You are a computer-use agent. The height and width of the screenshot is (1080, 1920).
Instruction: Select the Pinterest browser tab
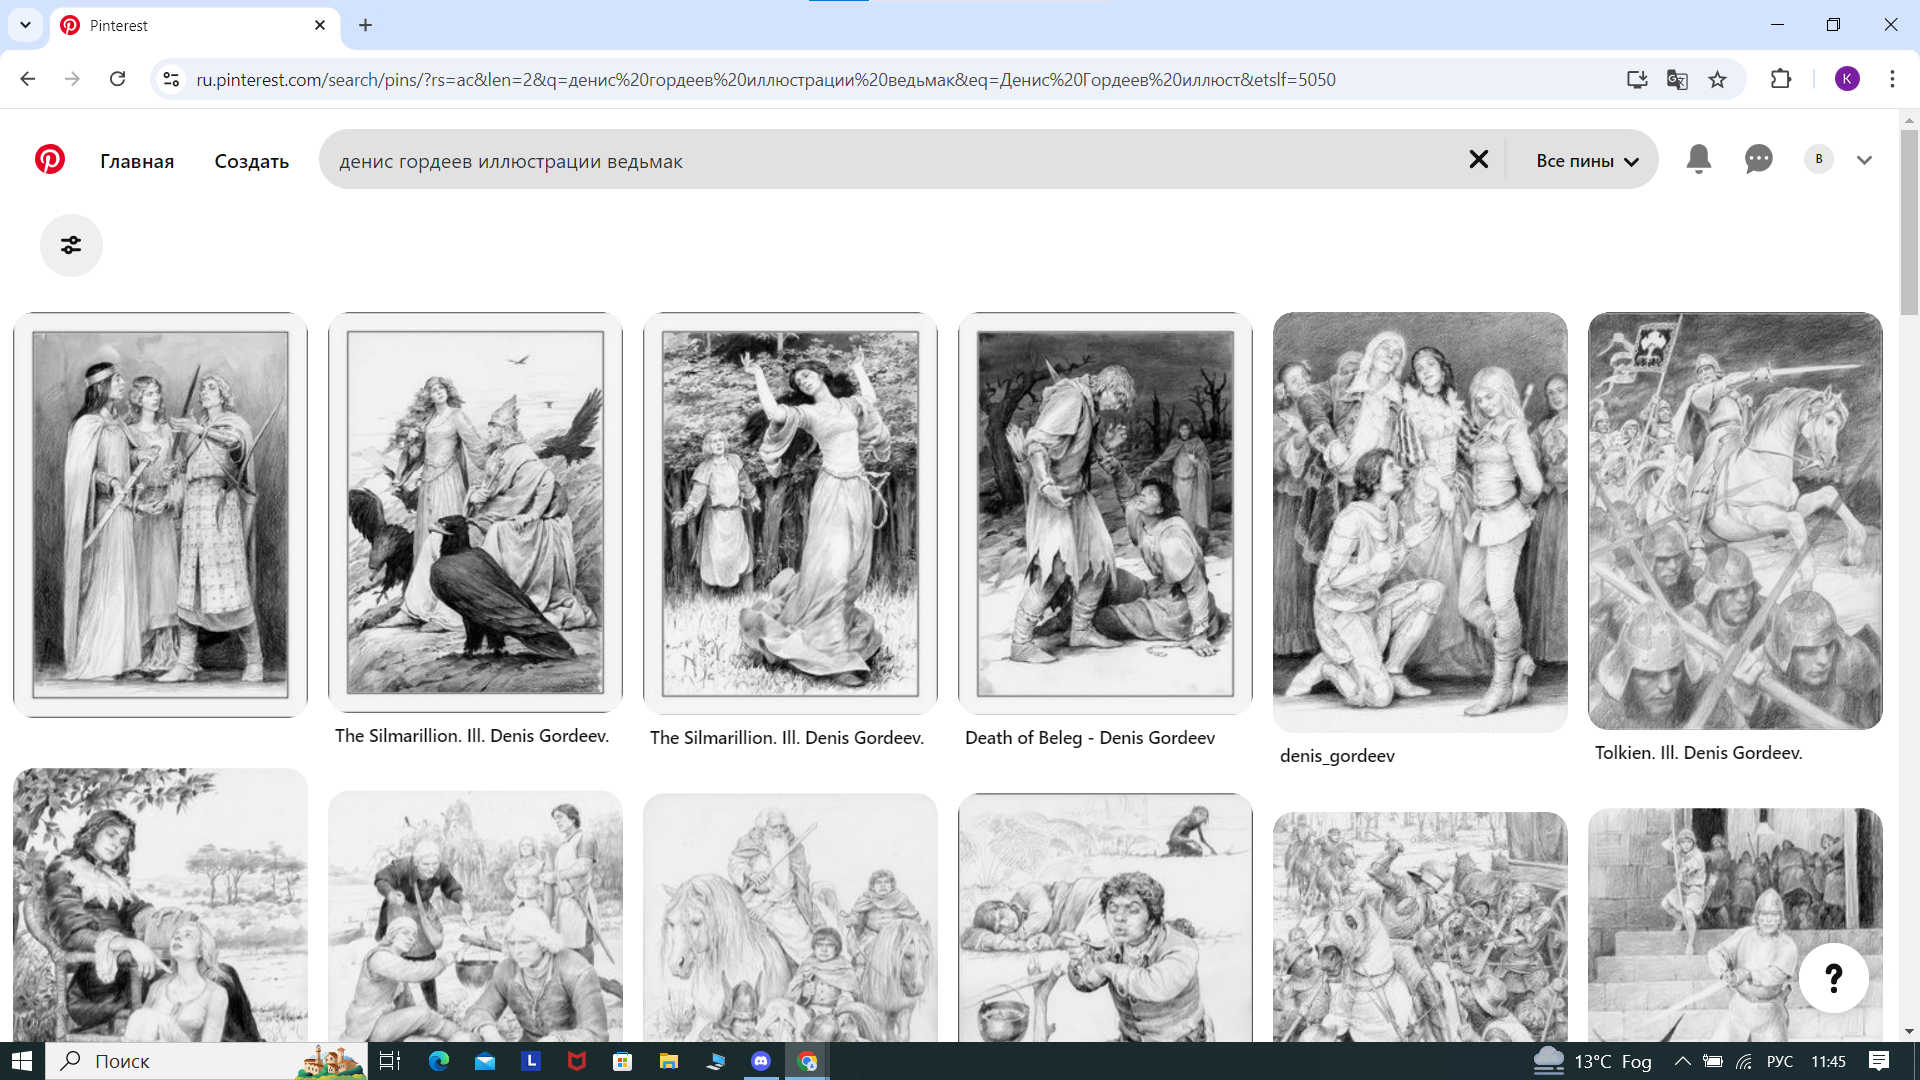click(x=195, y=25)
